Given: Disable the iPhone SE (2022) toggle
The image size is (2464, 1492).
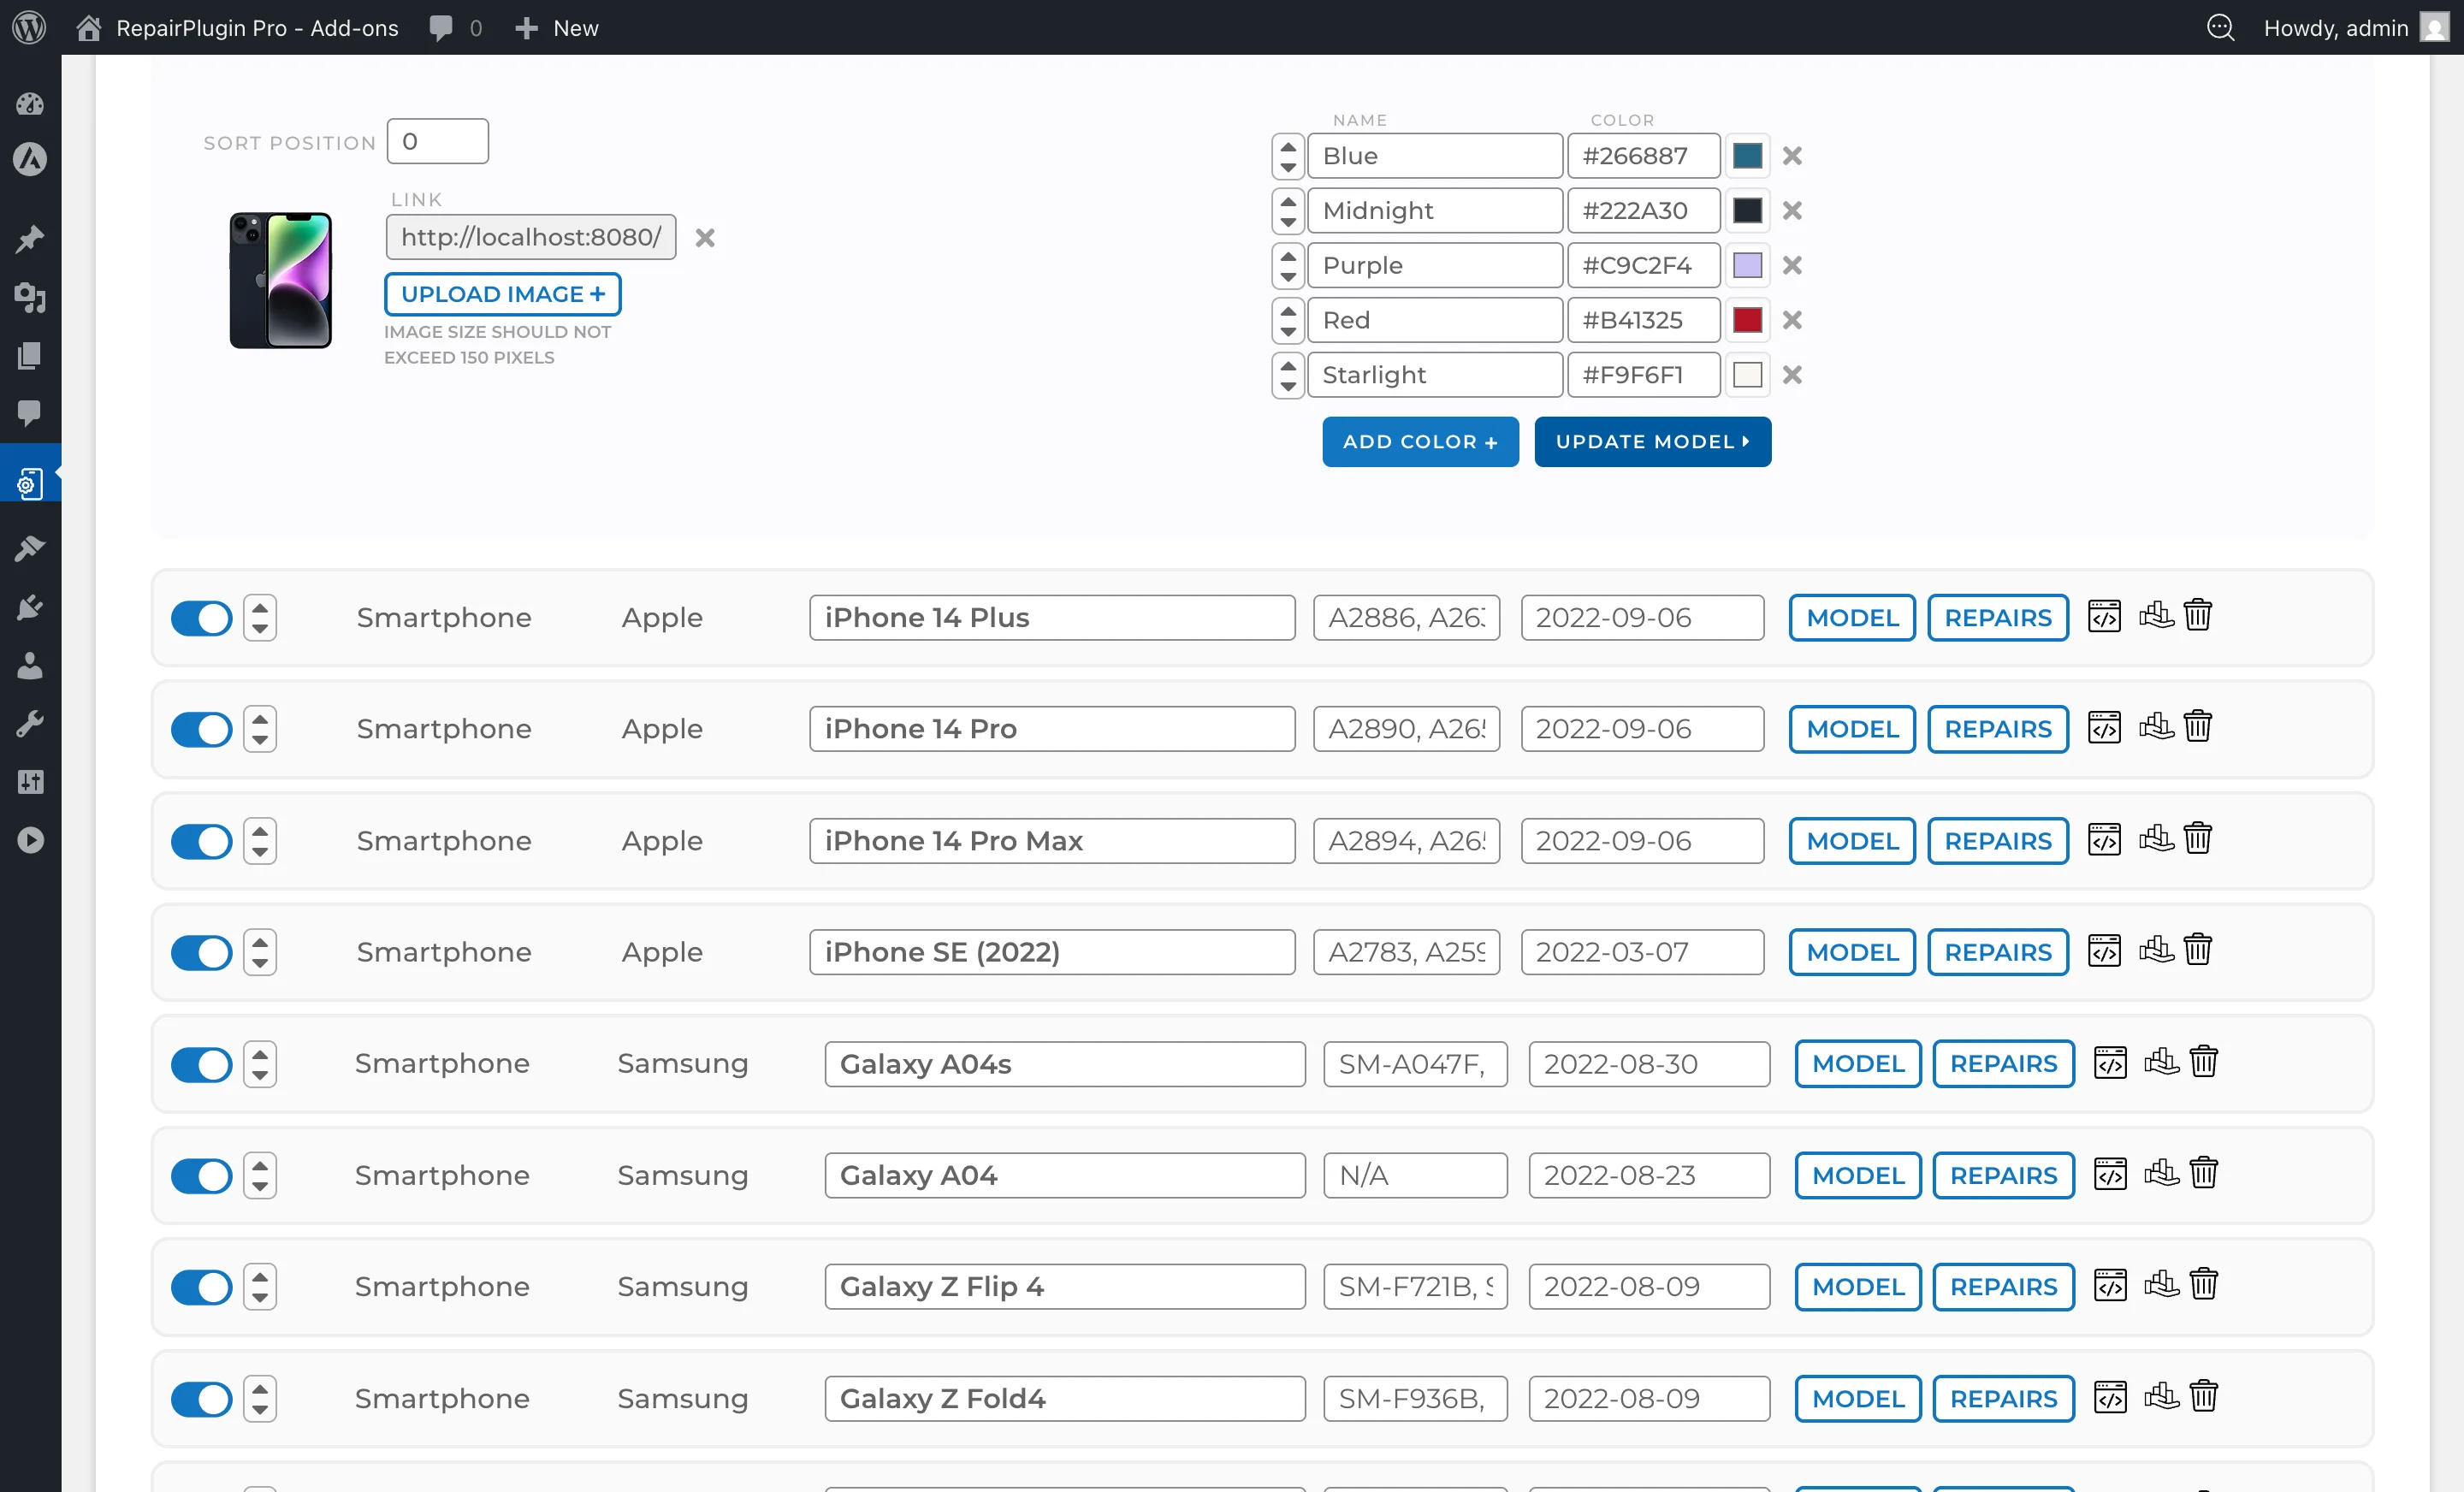Looking at the screenshot, I should tap(200, 952).
